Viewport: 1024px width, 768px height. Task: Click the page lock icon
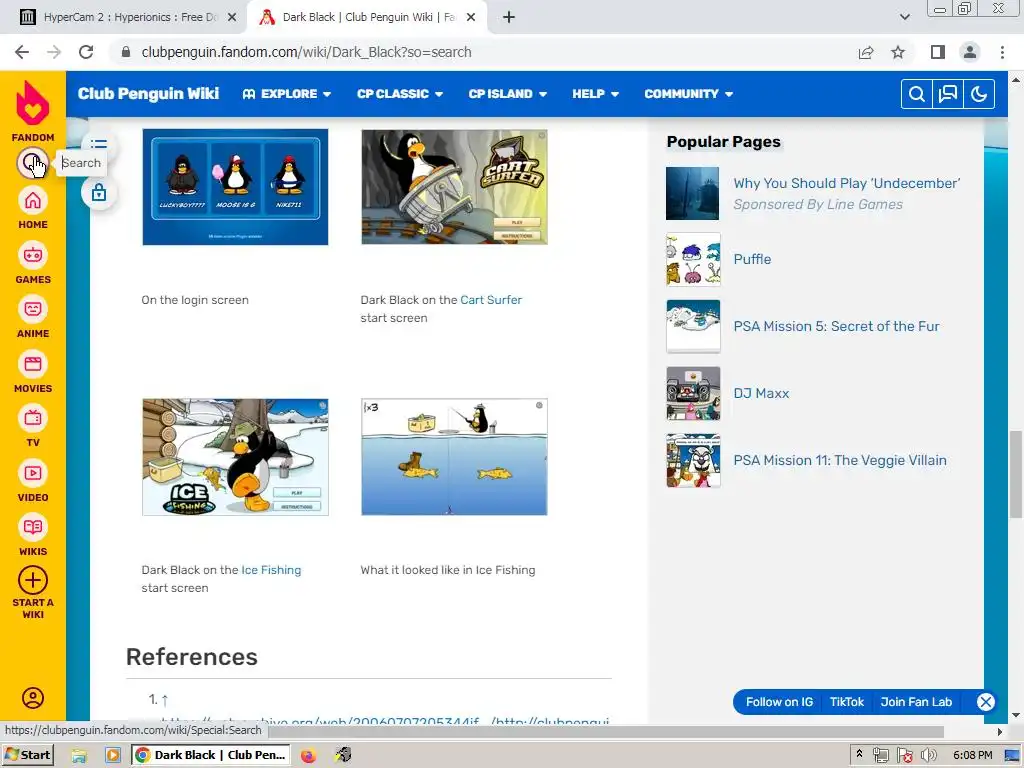pos(99,193)
